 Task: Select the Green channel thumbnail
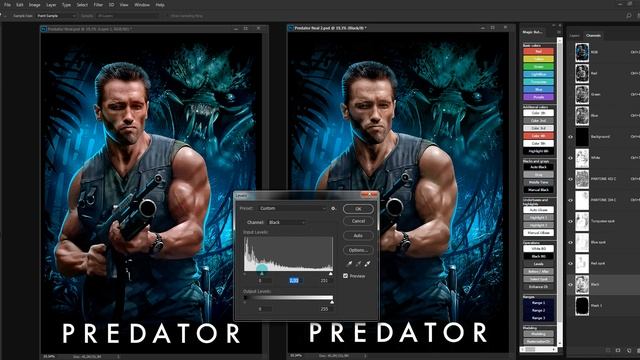[582, 95]
